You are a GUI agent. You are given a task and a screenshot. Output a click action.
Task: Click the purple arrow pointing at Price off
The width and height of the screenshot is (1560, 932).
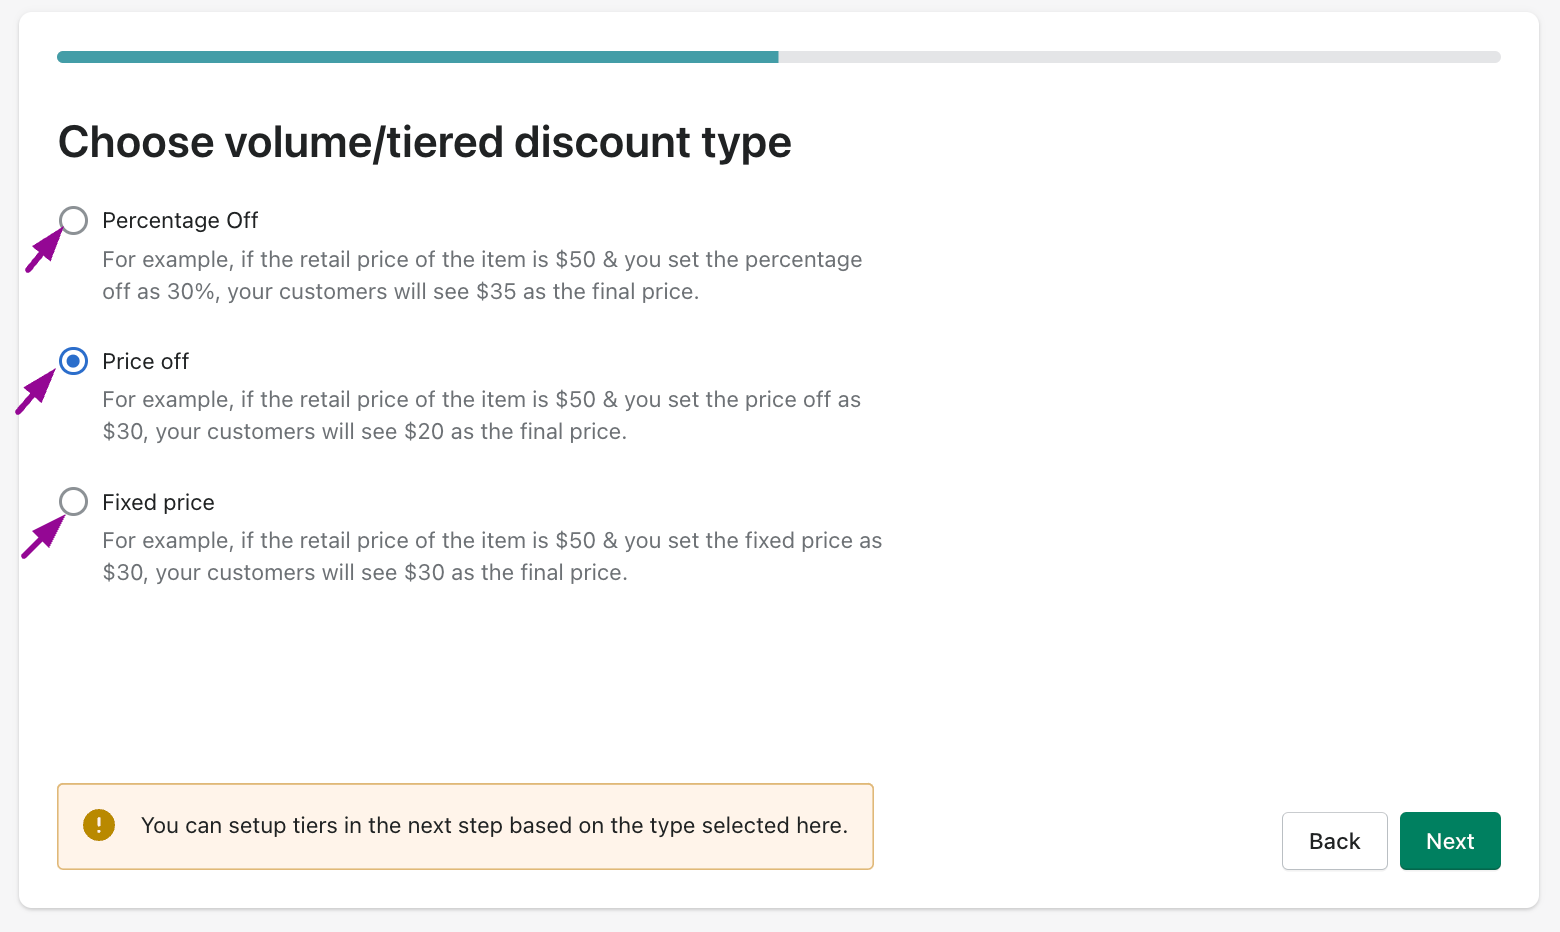click(x=35, y=392)
